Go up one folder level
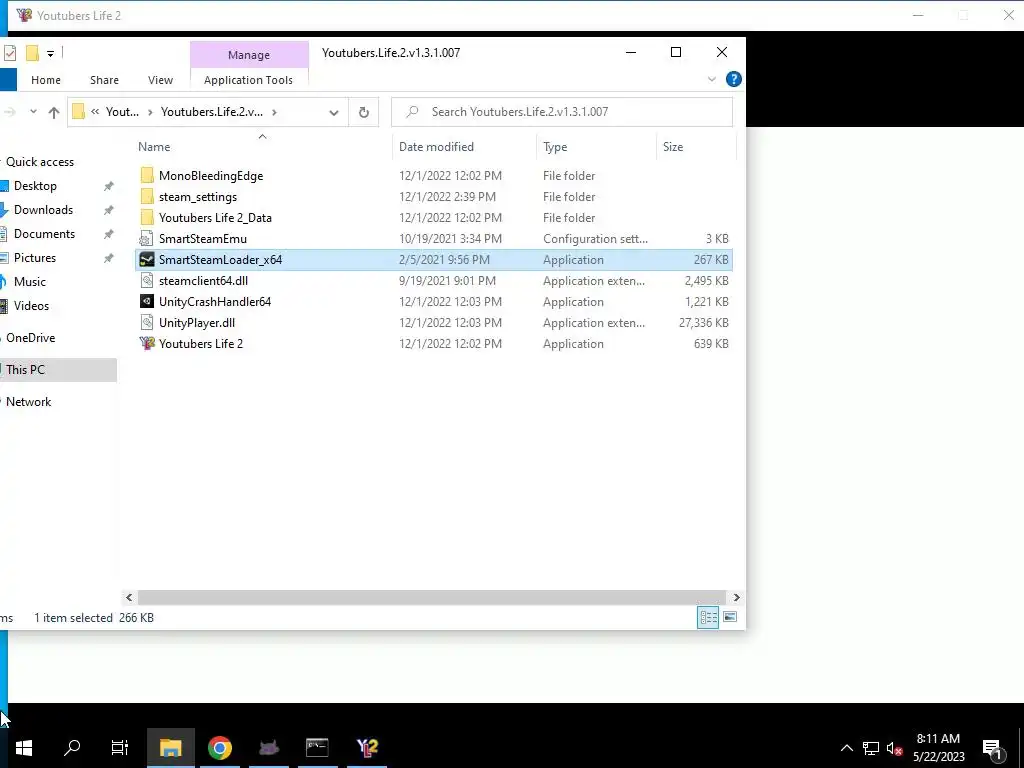This screenshot has width=1024, height=768. 54,112
